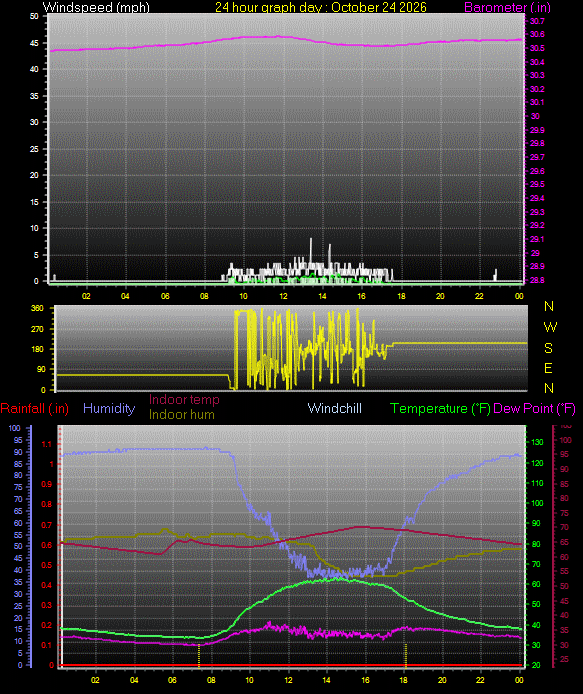The height and width of the screenshot is (694, 583).
Task: Click the '110' value on the green temperature axis
Action: click(537, 483)
